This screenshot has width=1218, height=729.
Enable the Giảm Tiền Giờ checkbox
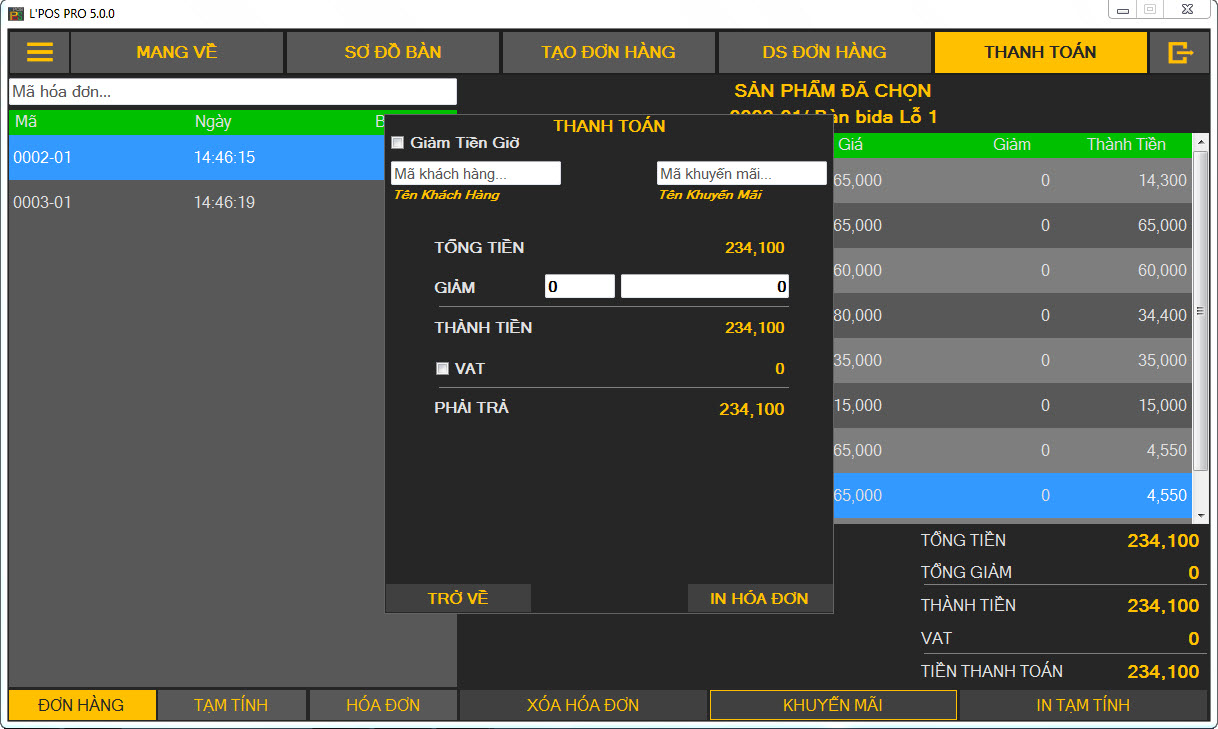[x=398, y=143]
